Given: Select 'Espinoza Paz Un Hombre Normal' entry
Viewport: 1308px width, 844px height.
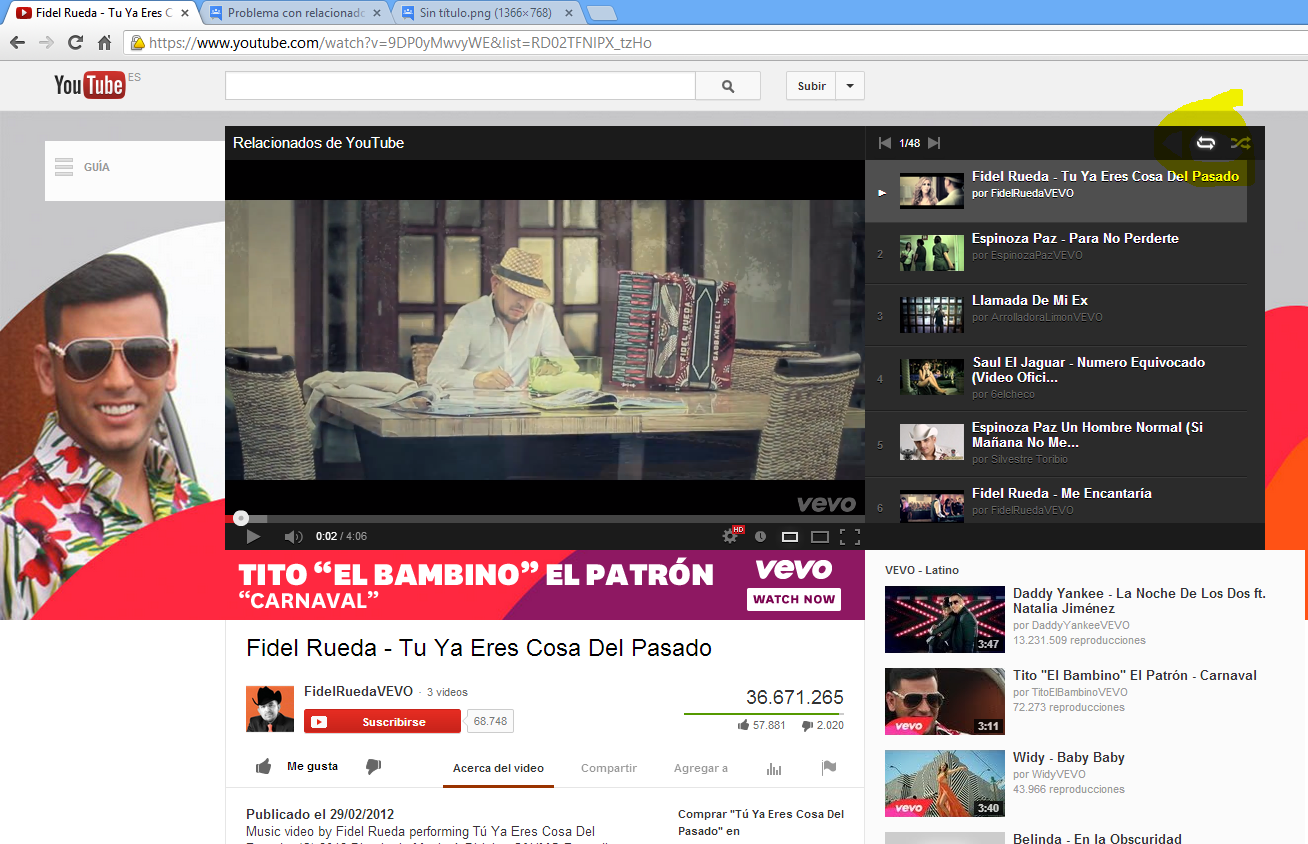Looking at the screenshot, I should 1056,444.
